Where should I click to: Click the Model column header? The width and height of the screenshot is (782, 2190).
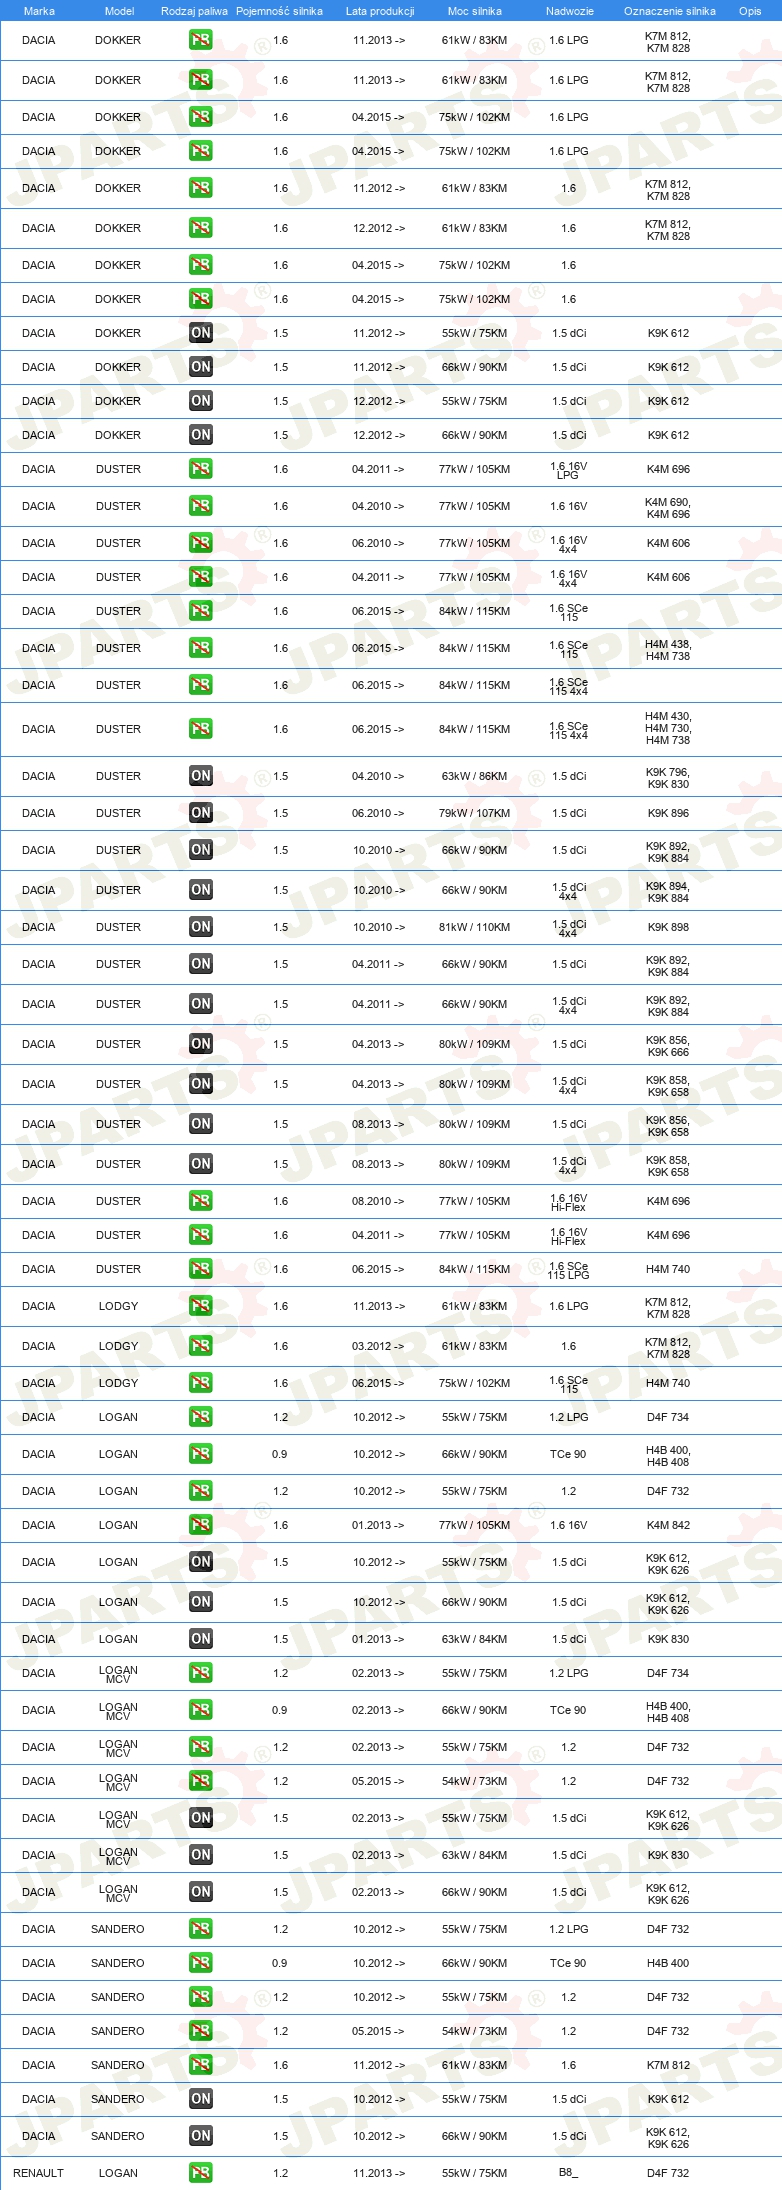[x=119, y=11]
